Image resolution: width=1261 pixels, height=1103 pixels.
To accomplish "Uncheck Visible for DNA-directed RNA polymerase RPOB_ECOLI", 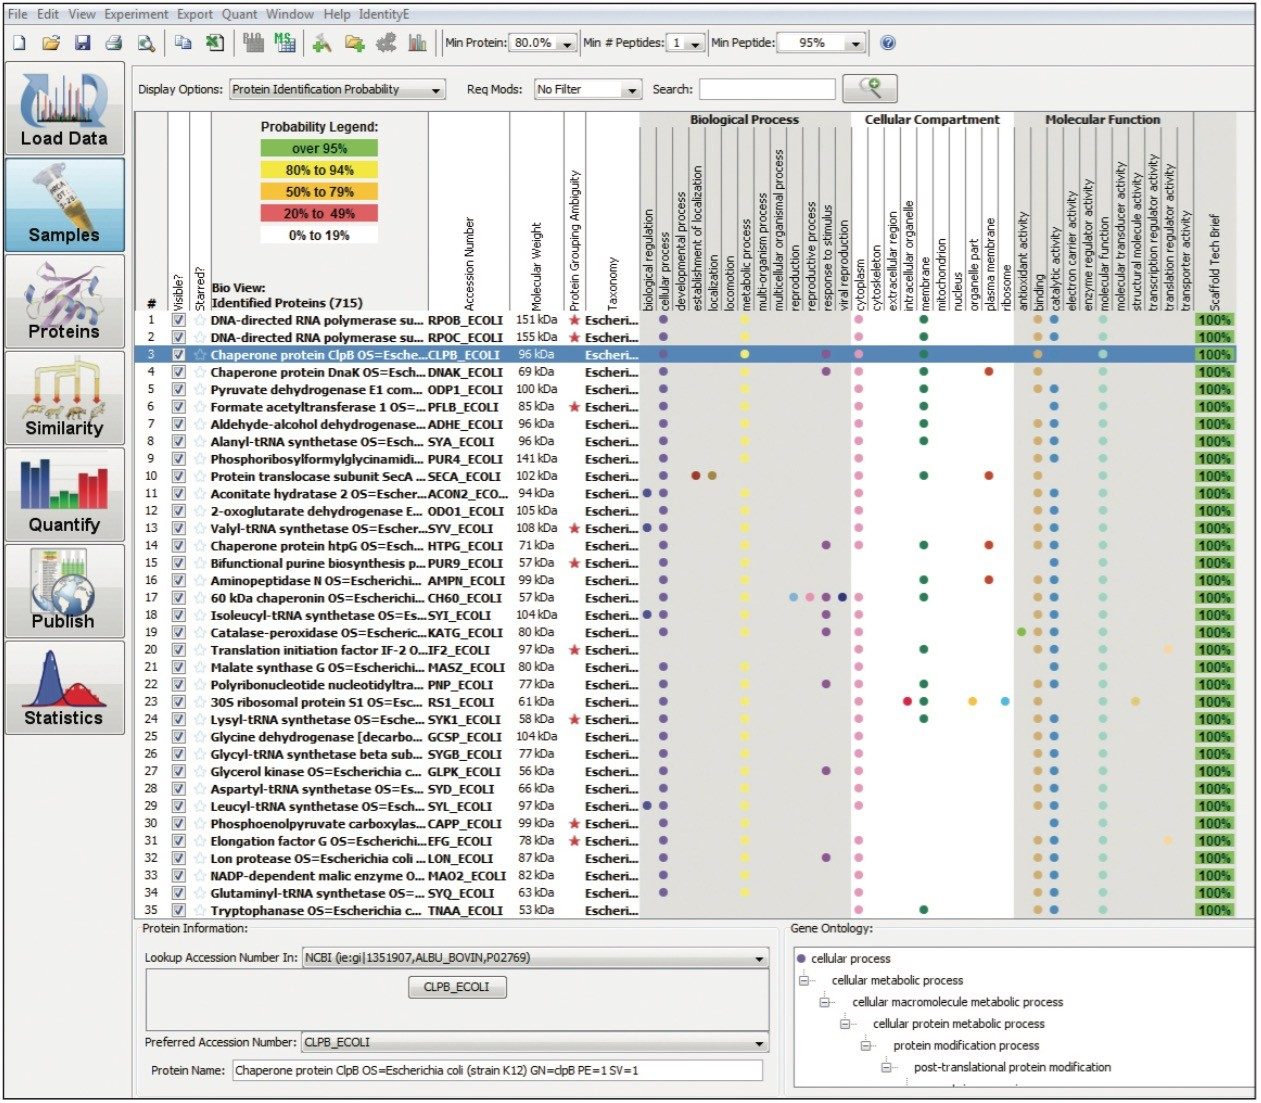I will (178, 320).
